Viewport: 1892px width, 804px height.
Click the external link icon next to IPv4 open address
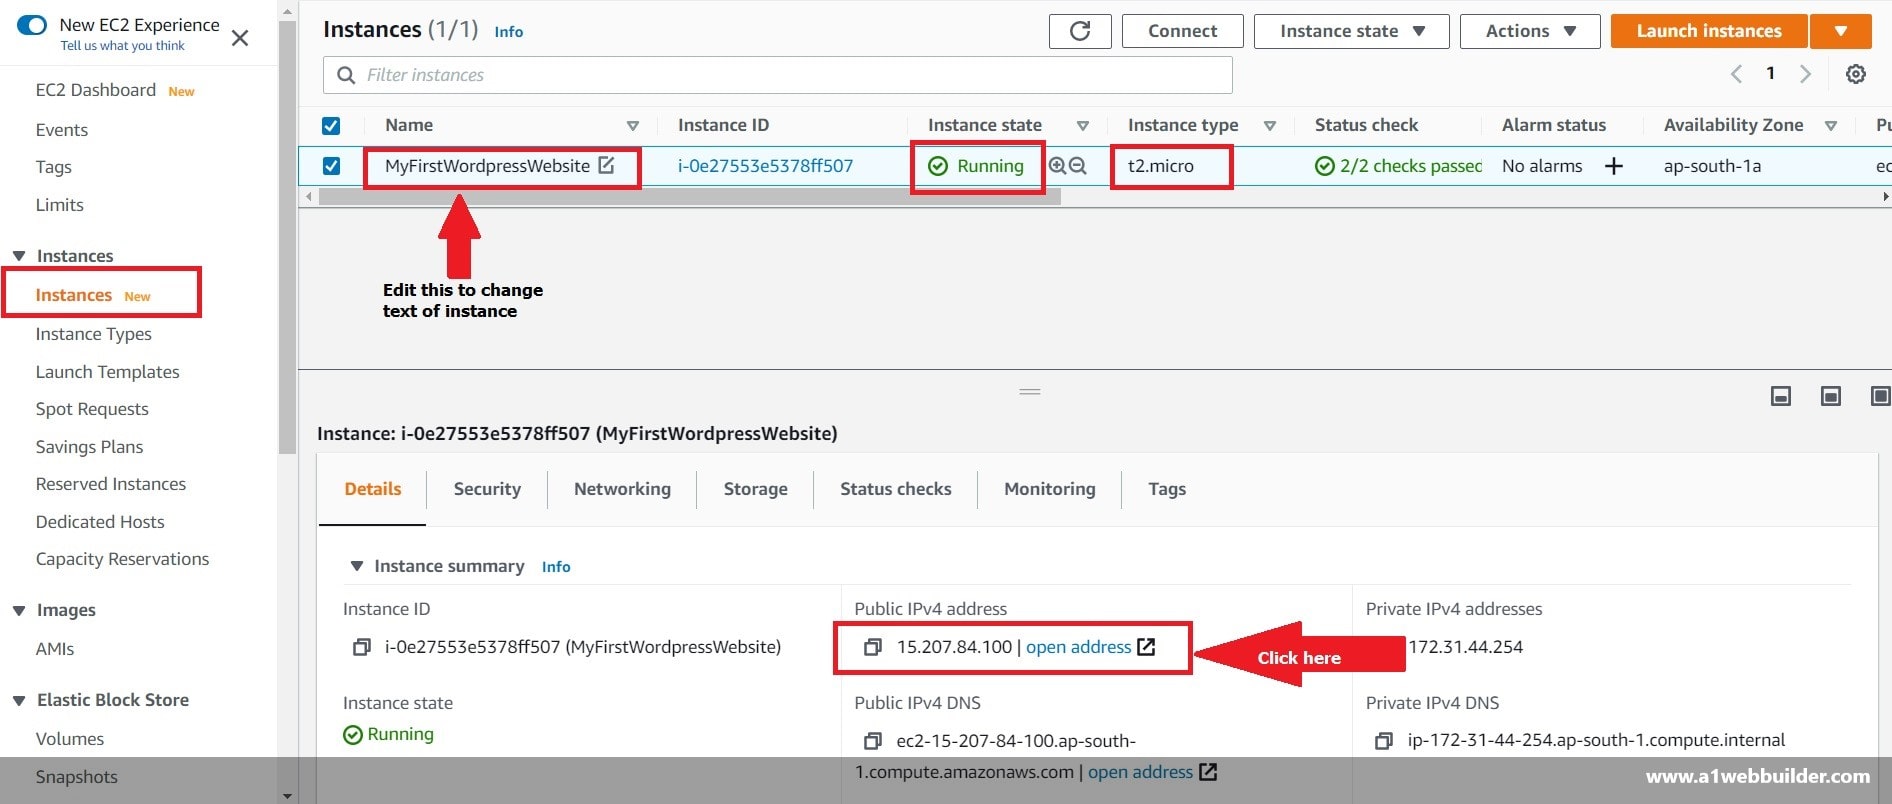[1147, 647]
